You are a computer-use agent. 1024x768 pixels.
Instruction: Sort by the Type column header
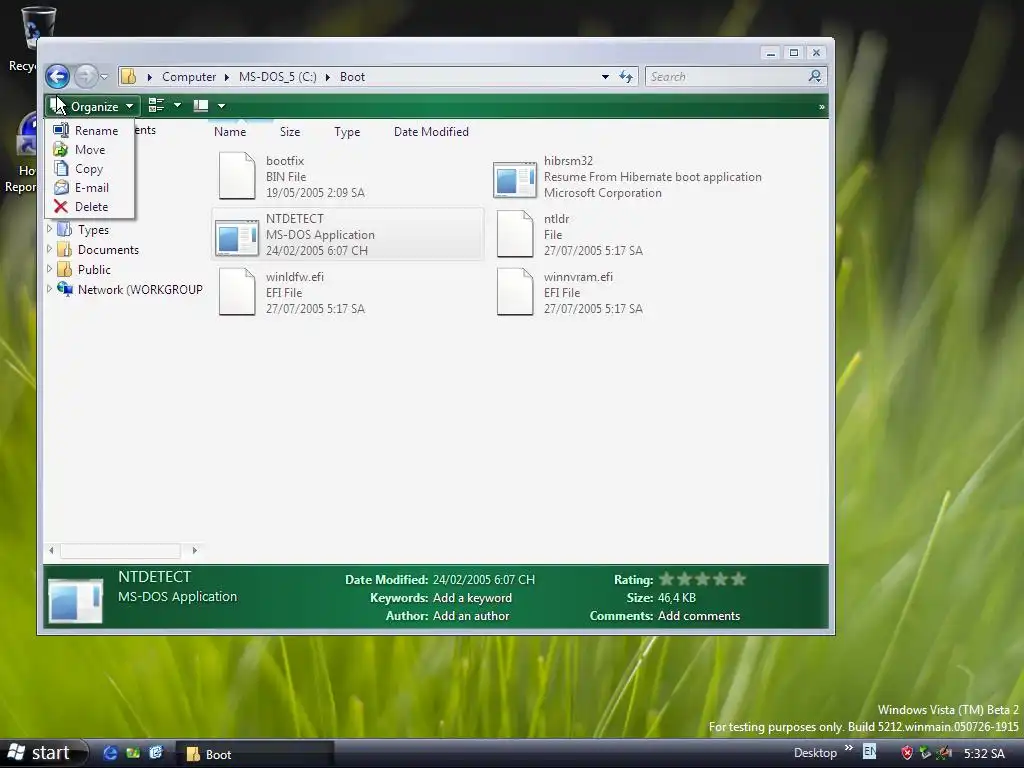point(347,131)
